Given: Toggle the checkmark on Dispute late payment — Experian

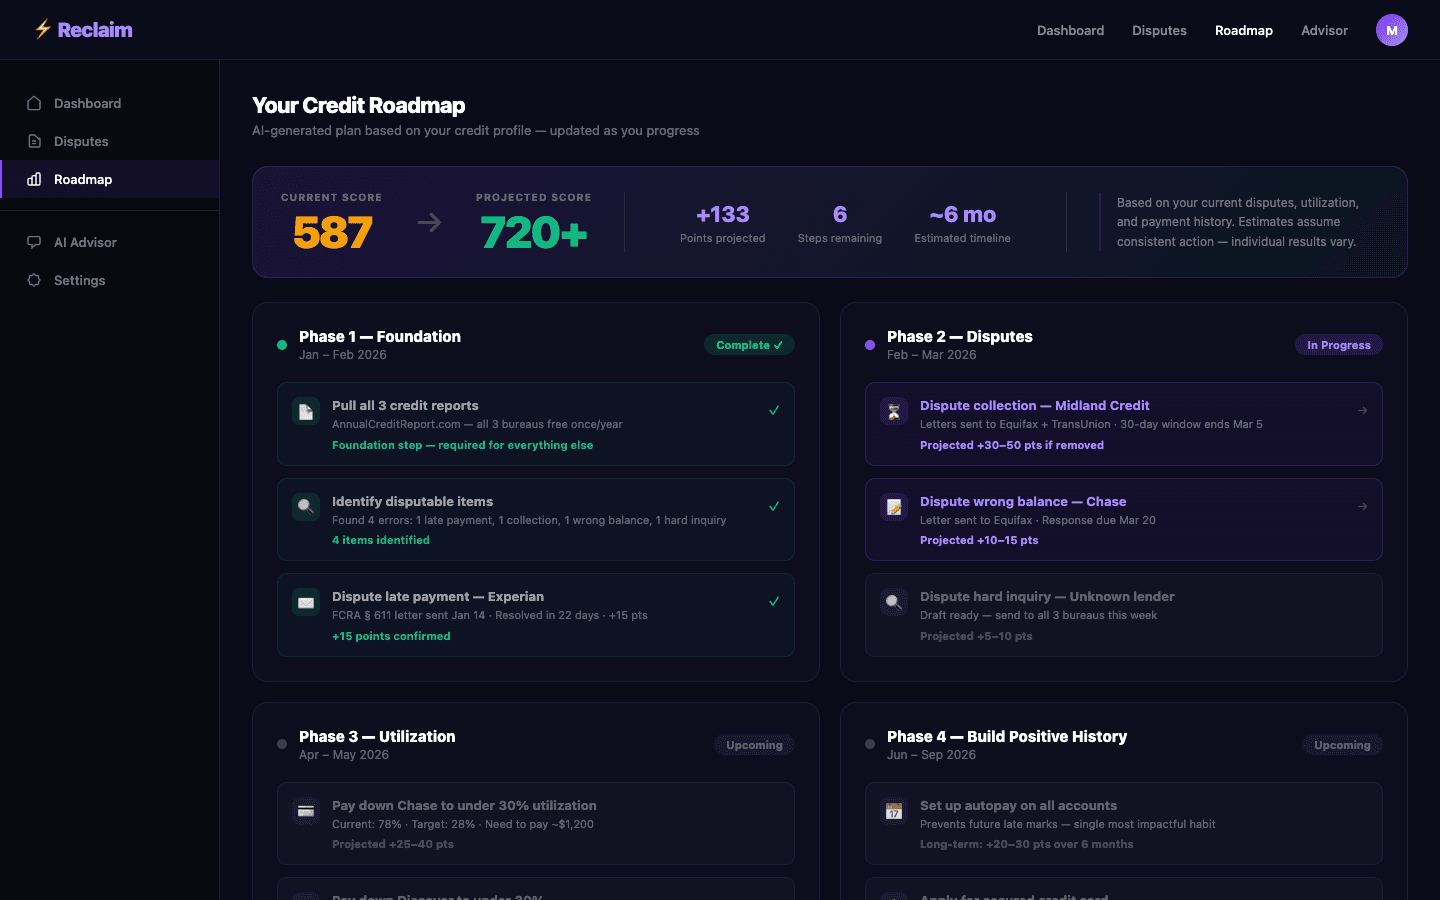Looking at the screenshot, I should [x=773, y=601].
